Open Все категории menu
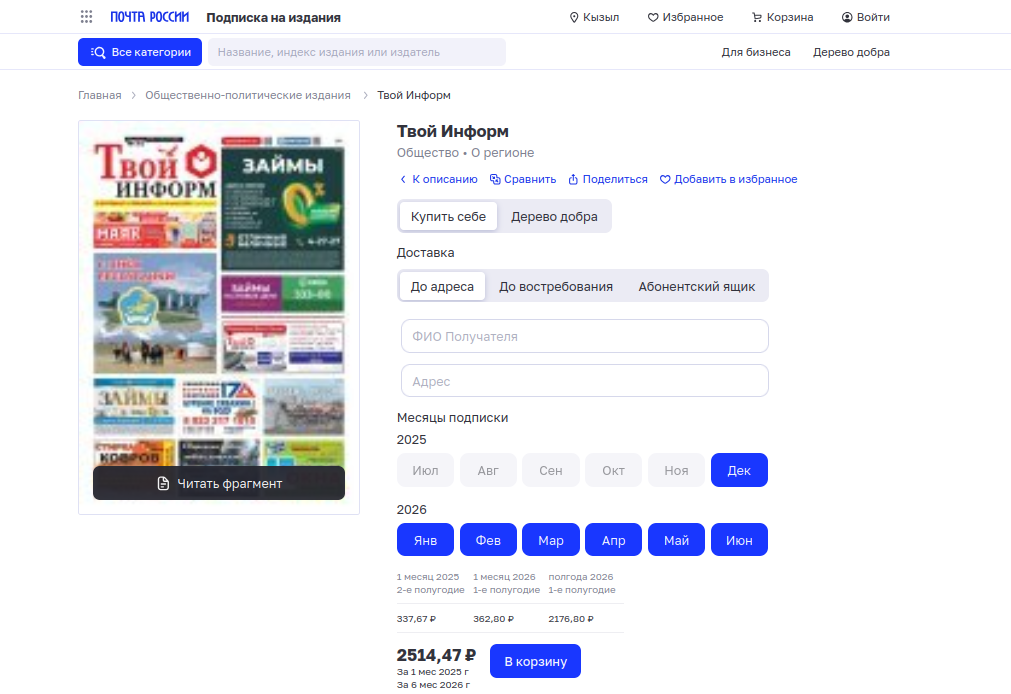Screen dimensions: 1011x694 (x=140, y=52)
